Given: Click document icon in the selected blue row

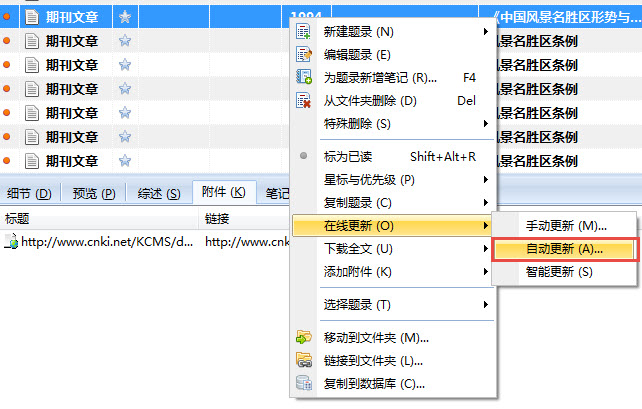Looking at the screenshot, I should 32,17.
